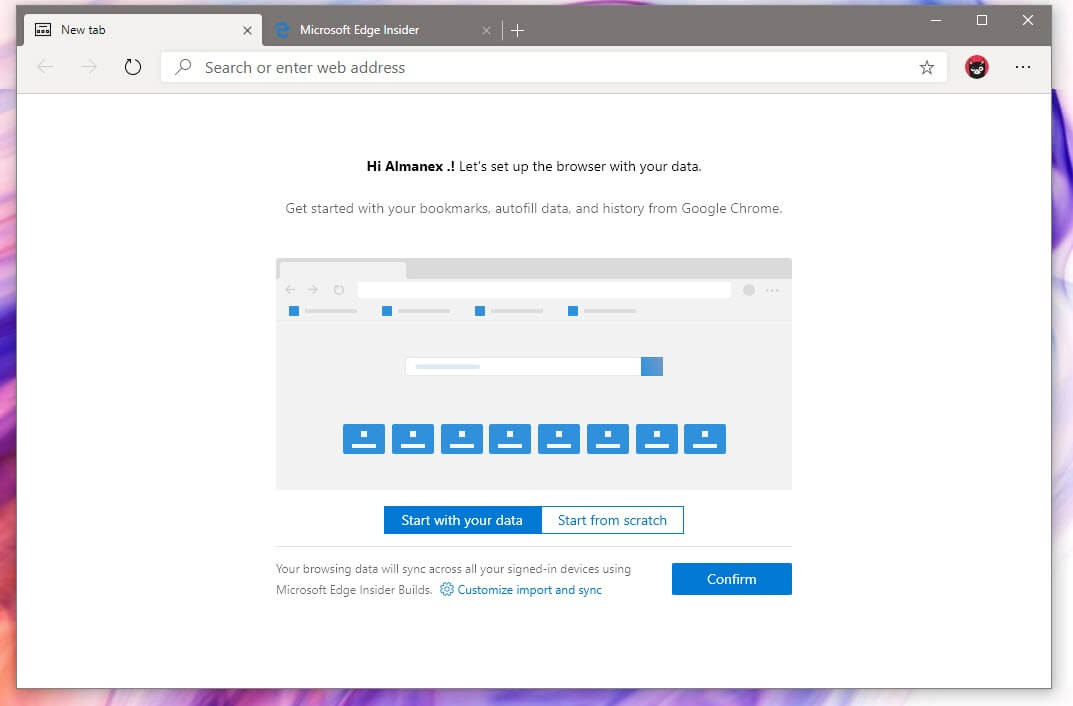The width and height of the screenshot is (1073, 706).
Task: Open the Settings and more ellipsis menu
Action: [x=1022, y=67]
